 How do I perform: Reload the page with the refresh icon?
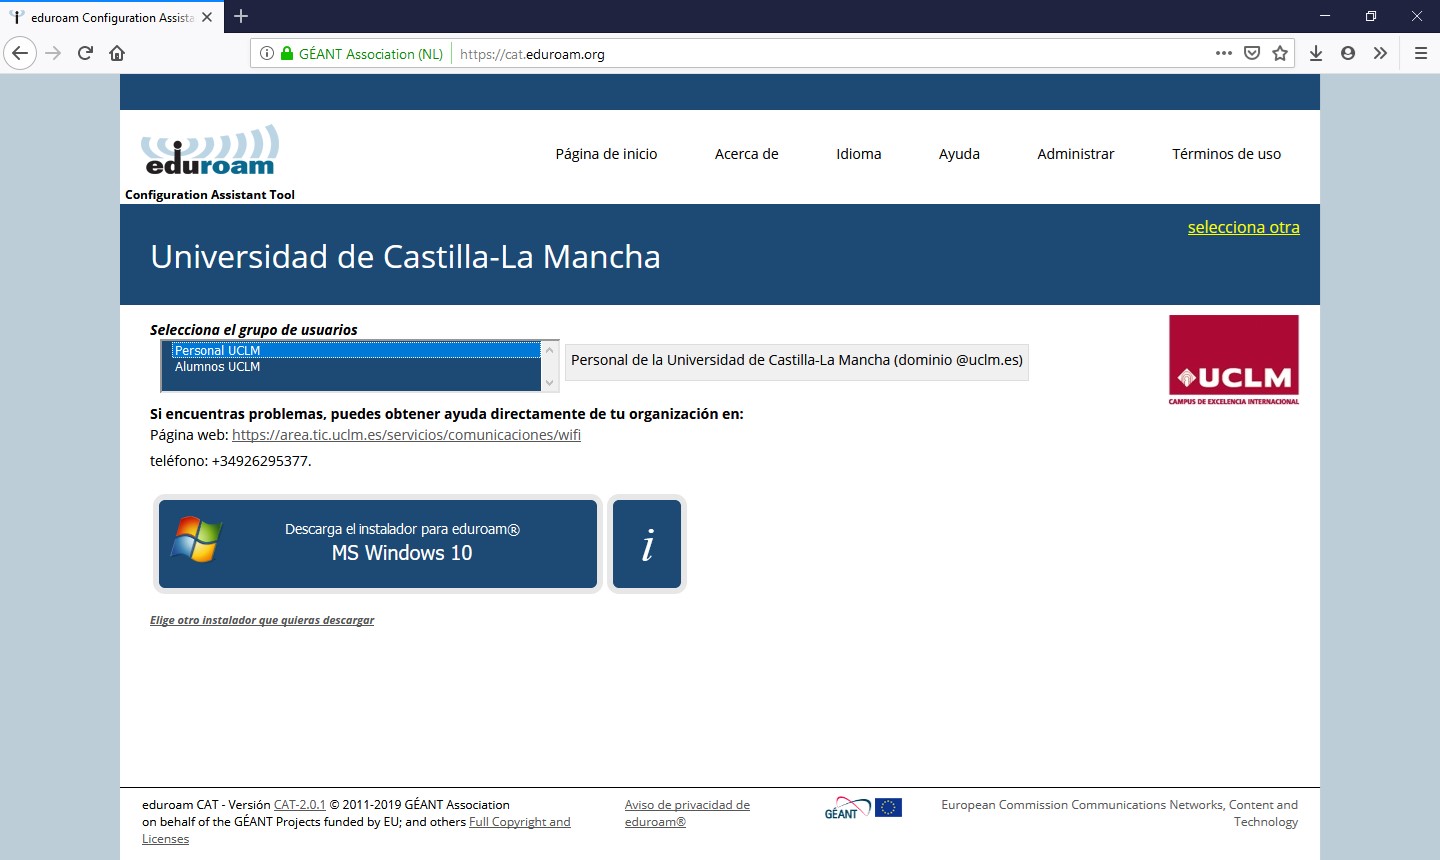click(85, 53)
